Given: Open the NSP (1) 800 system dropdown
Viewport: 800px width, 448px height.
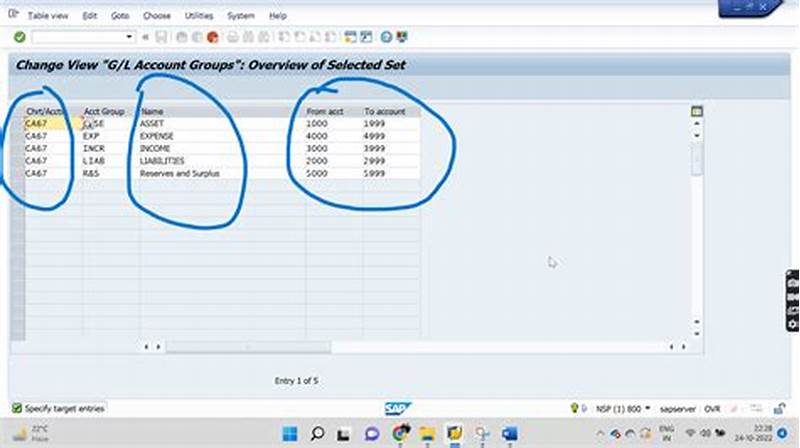Looking at the screenshot, I should point(647,408).
